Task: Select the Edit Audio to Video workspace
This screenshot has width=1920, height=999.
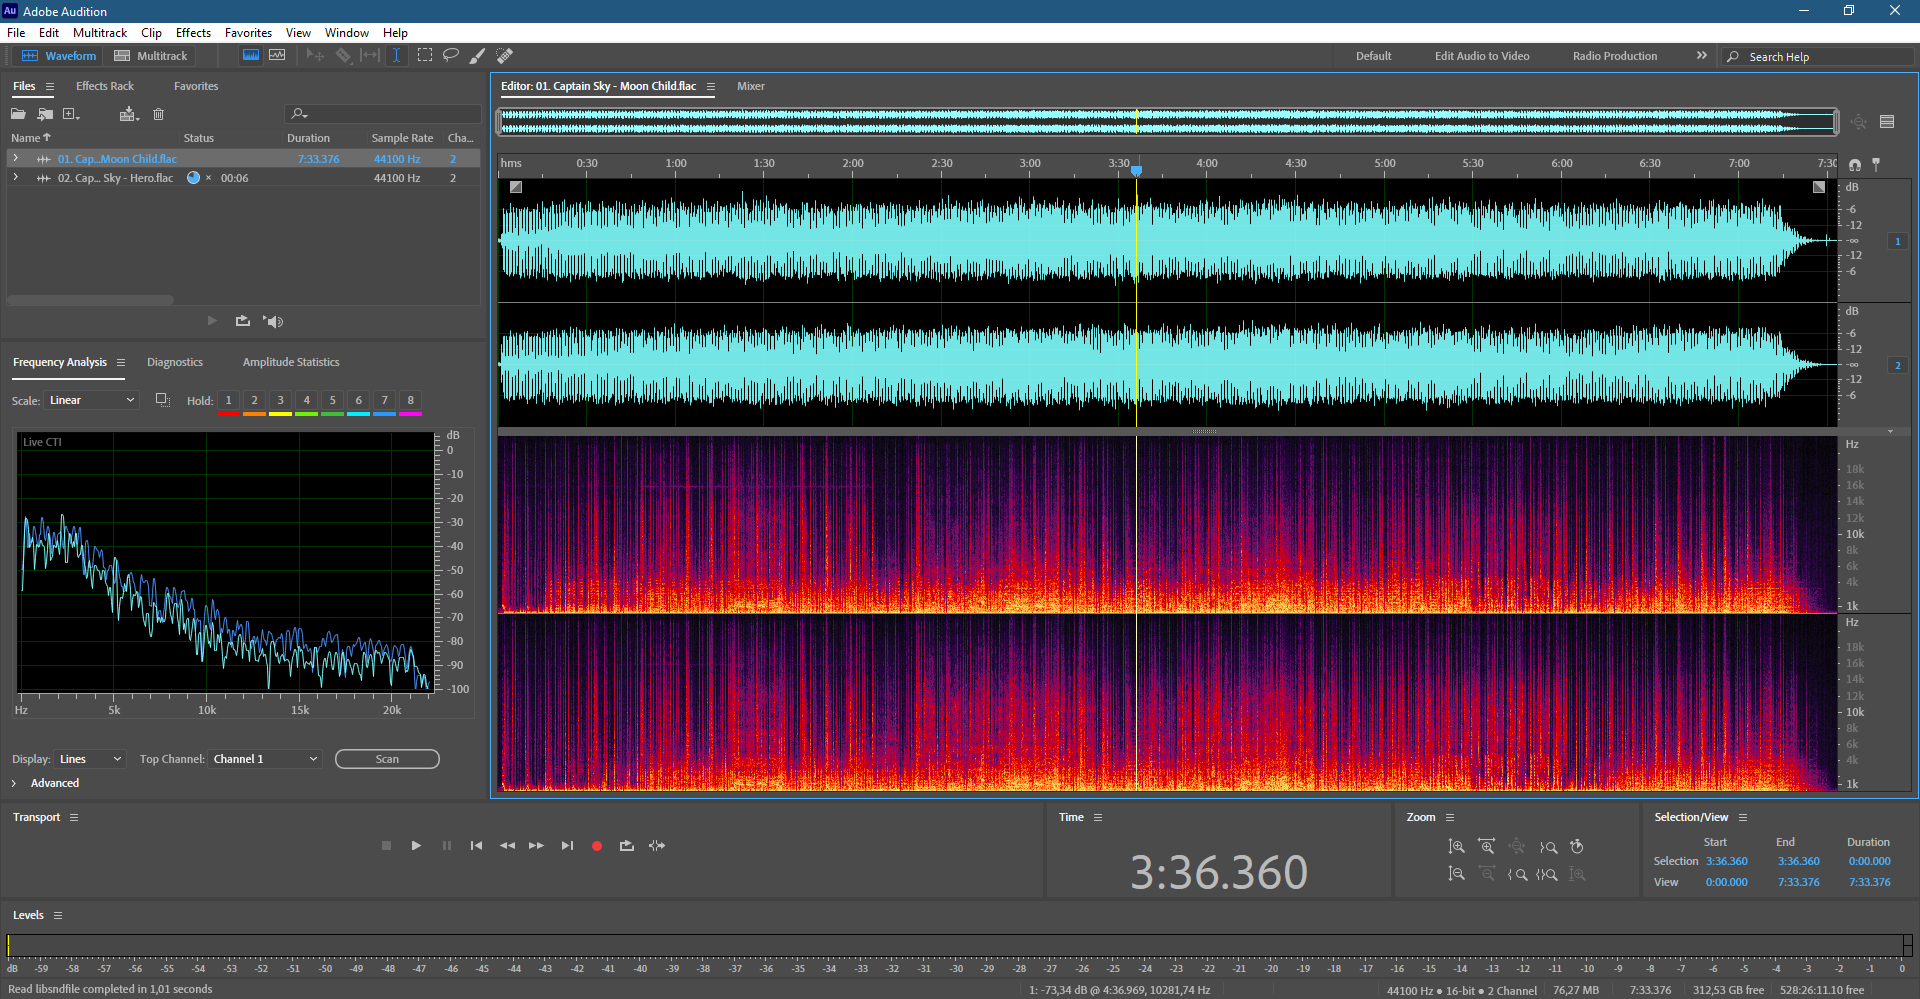Action: click(1482, 56)
